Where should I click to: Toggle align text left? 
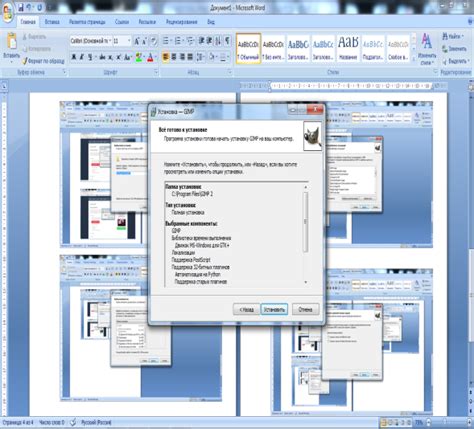166,57
